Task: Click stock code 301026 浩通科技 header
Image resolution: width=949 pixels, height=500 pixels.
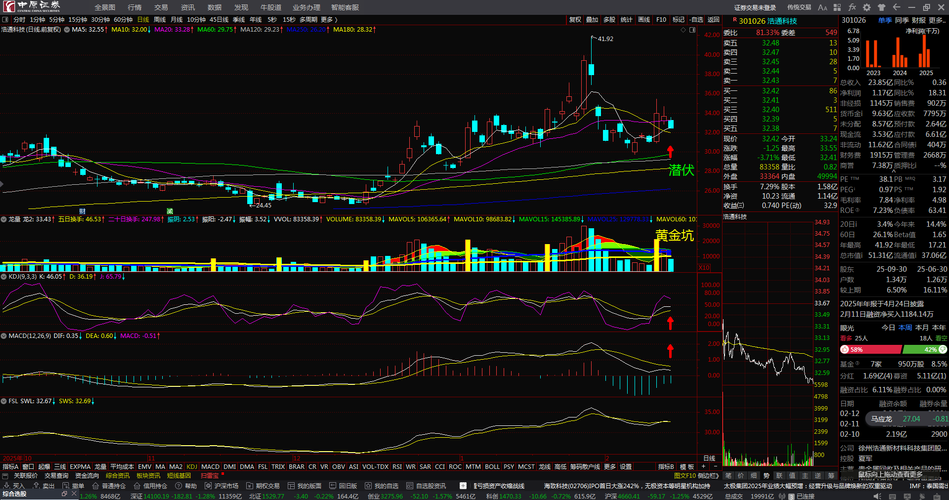Action: tap(767, 21)
